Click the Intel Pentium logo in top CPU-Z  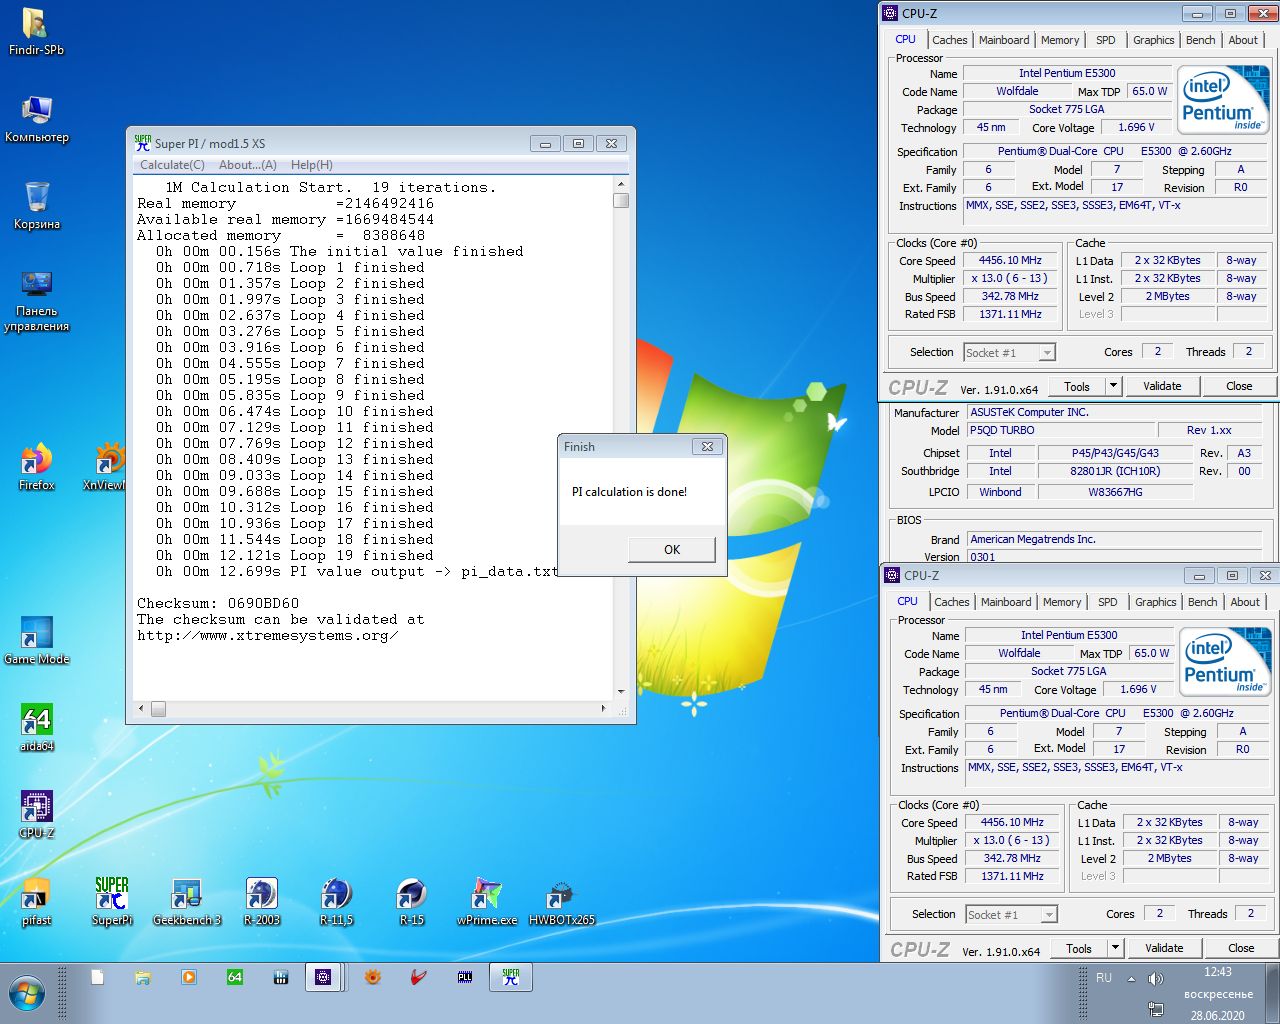tap(1222, 99)
